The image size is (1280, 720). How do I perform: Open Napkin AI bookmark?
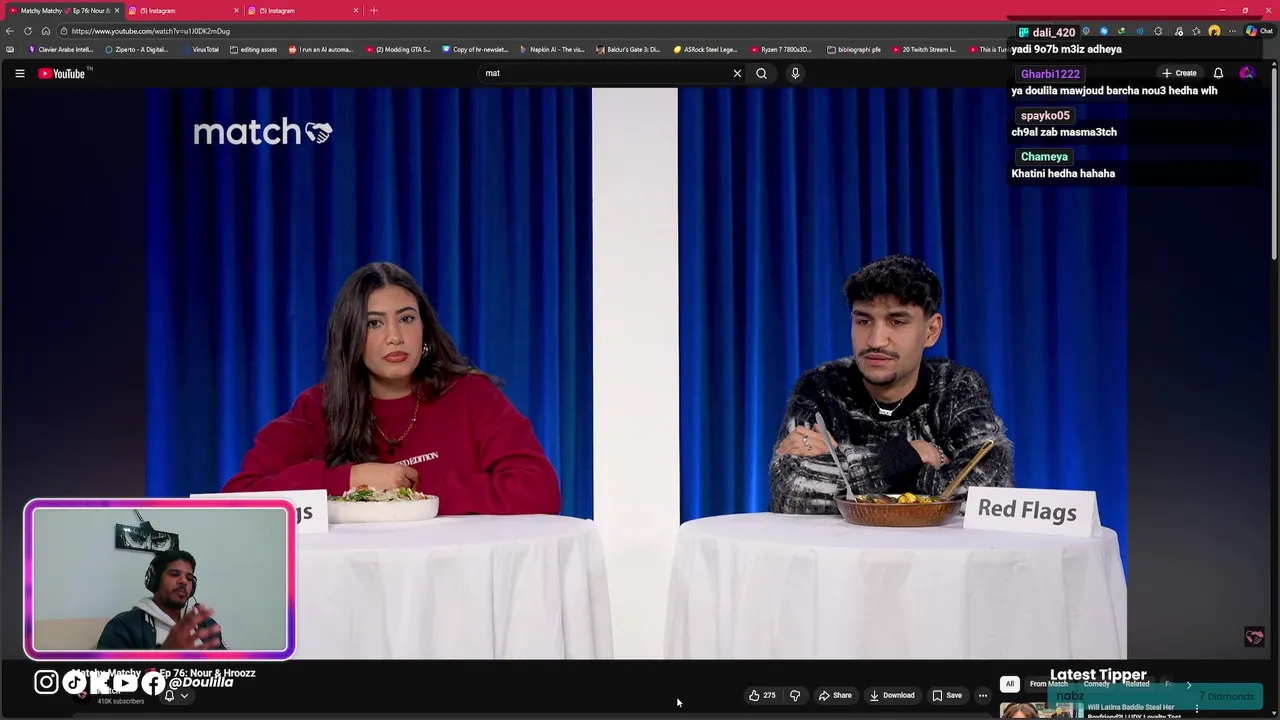[552, 49]
